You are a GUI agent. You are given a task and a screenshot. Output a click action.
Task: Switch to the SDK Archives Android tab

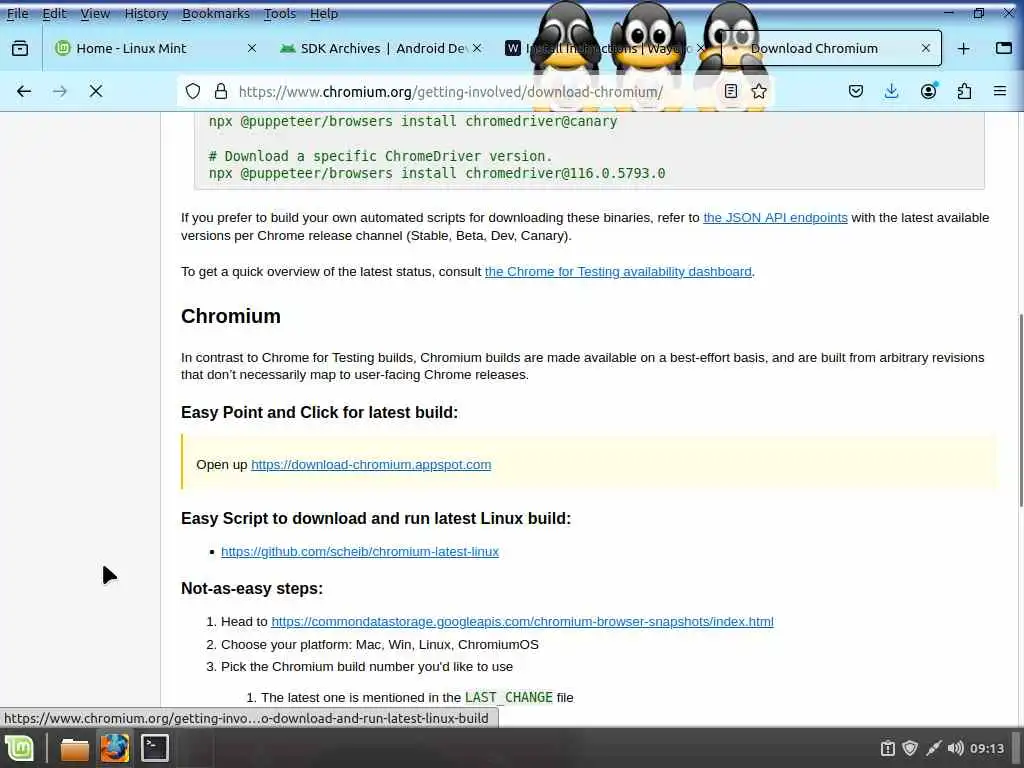381,48
